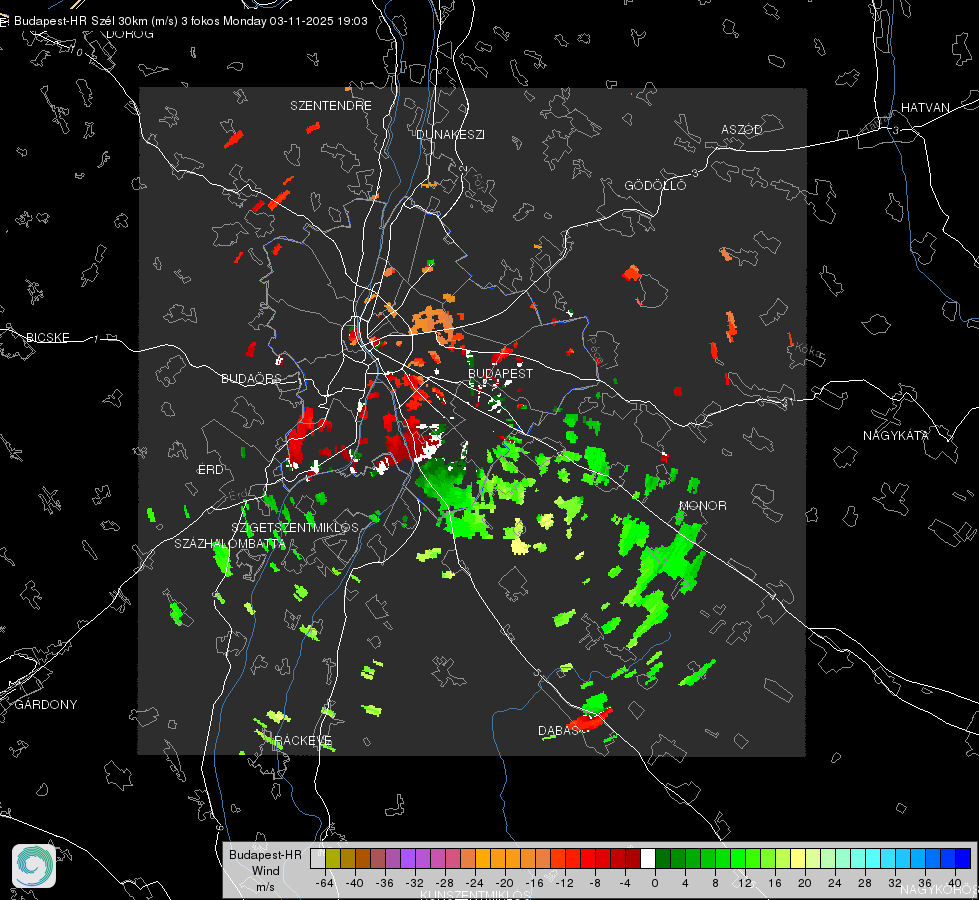Select the -12 tick label in the legend
Image resolution: width=979 pixels, height=900 pixels.
565,883
